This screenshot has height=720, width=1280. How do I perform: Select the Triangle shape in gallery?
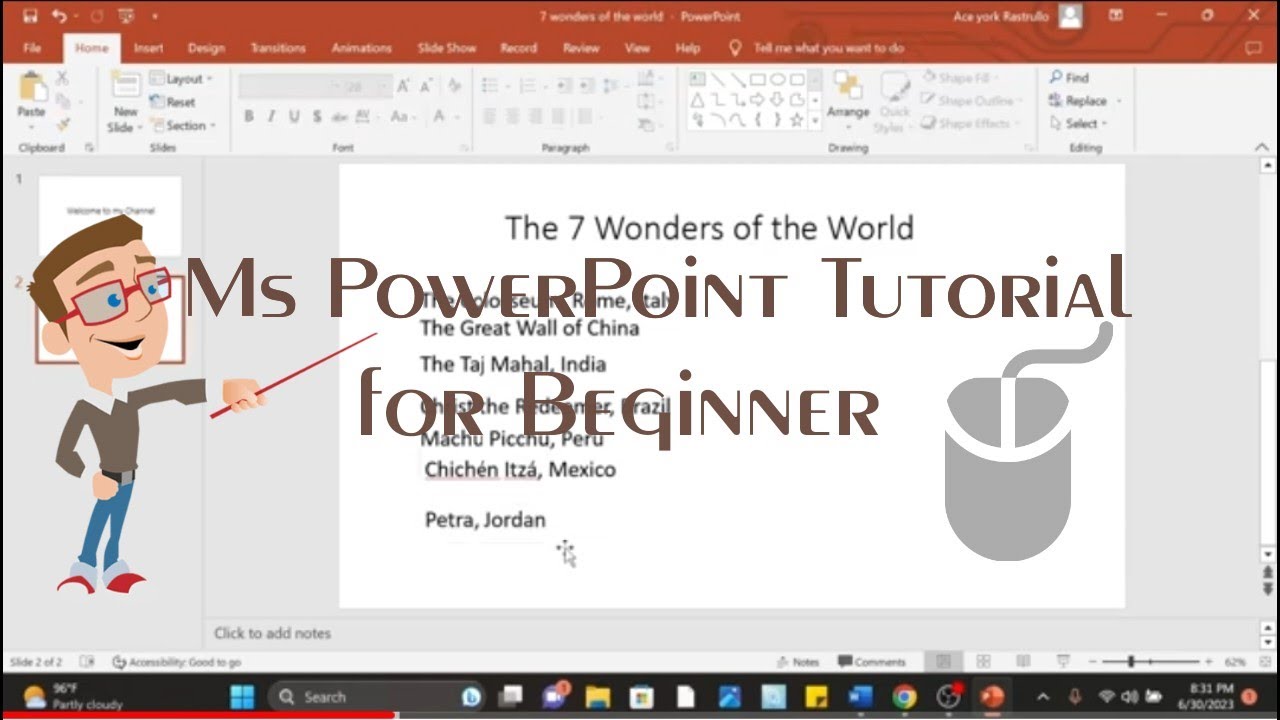698,100
